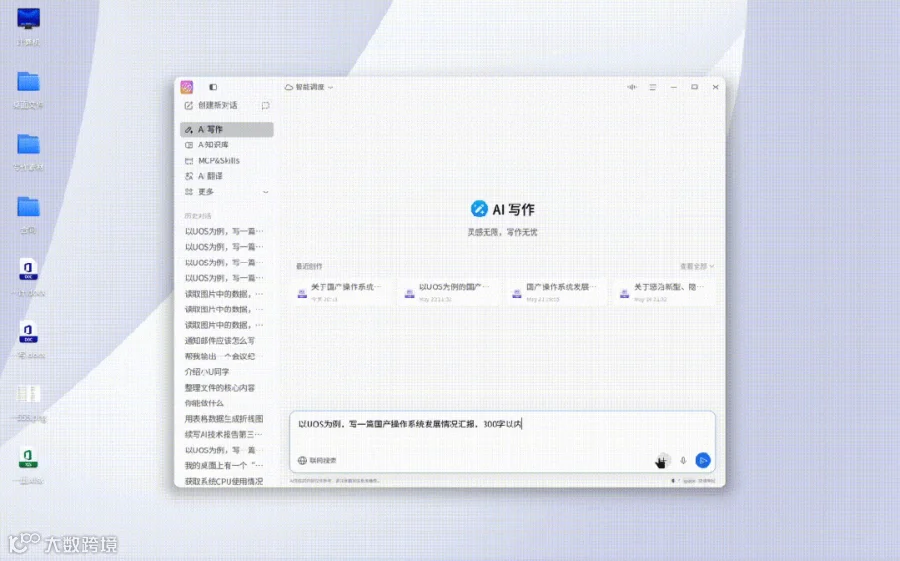Open the 智能调度 model dropdown
This screenshot has width=900, height=561.
coord(309,87)
